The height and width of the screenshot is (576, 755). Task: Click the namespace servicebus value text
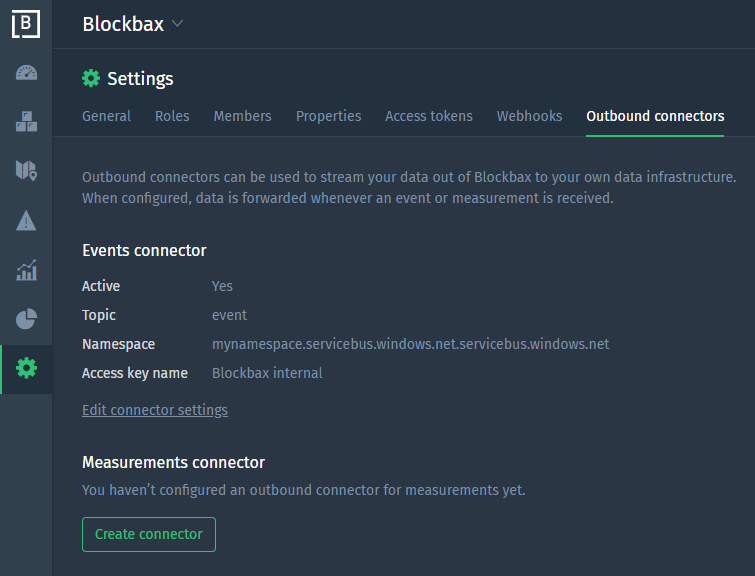(410, 344)
